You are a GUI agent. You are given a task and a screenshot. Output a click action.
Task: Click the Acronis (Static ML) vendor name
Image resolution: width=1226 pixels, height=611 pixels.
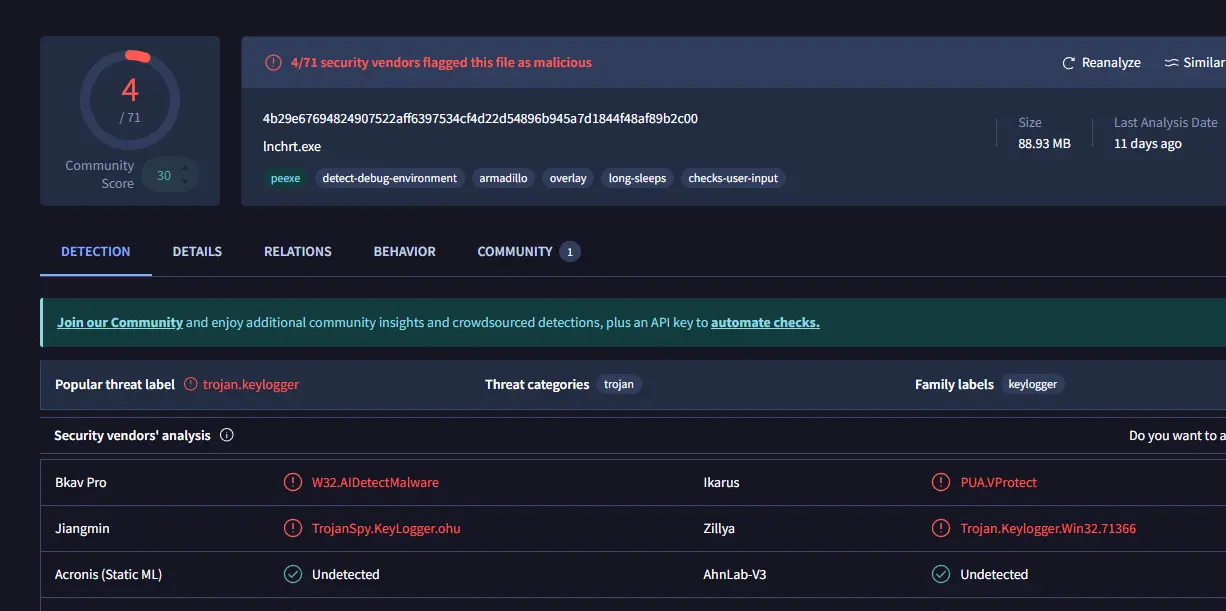[108, 574]
